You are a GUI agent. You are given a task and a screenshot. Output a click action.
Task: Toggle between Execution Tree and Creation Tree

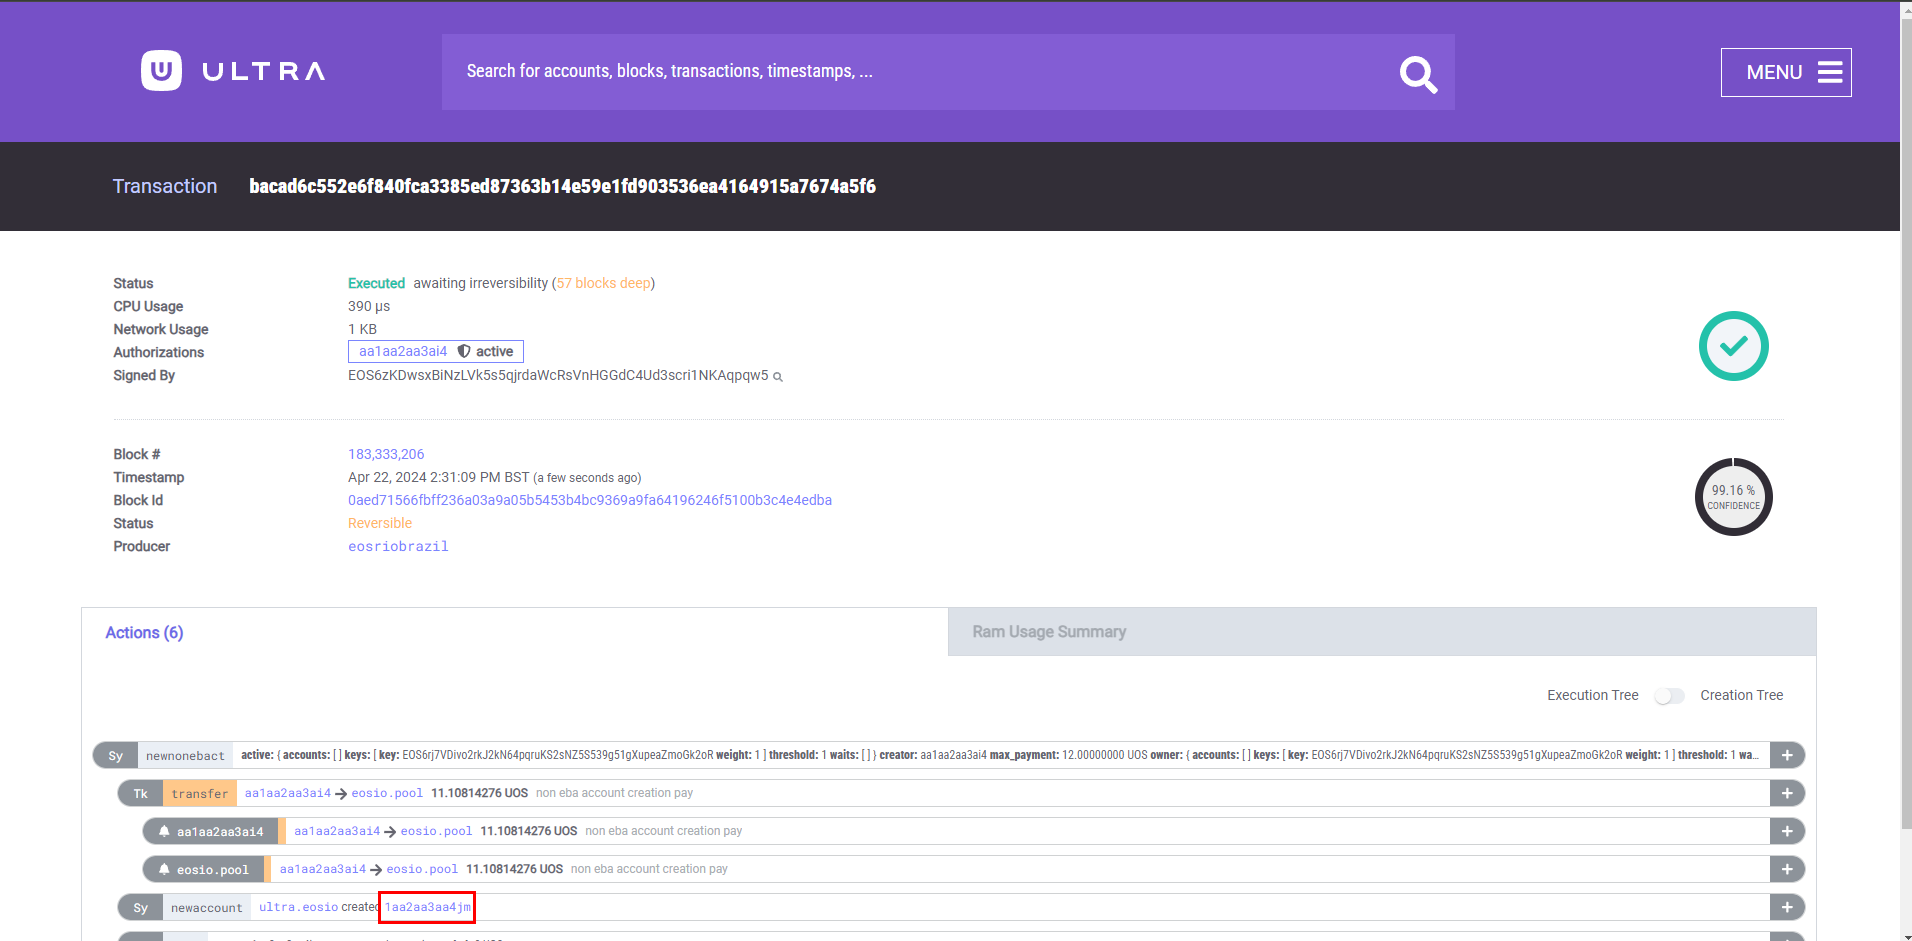1669,696
